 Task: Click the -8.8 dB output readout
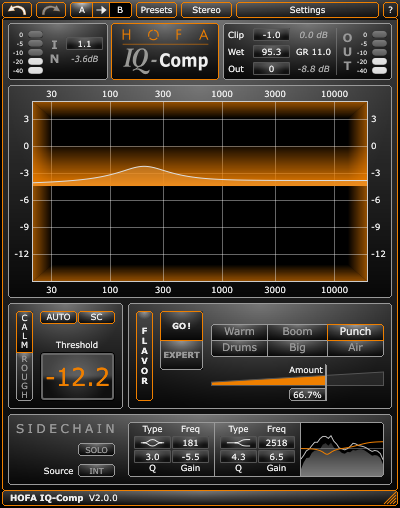point(313,69)
